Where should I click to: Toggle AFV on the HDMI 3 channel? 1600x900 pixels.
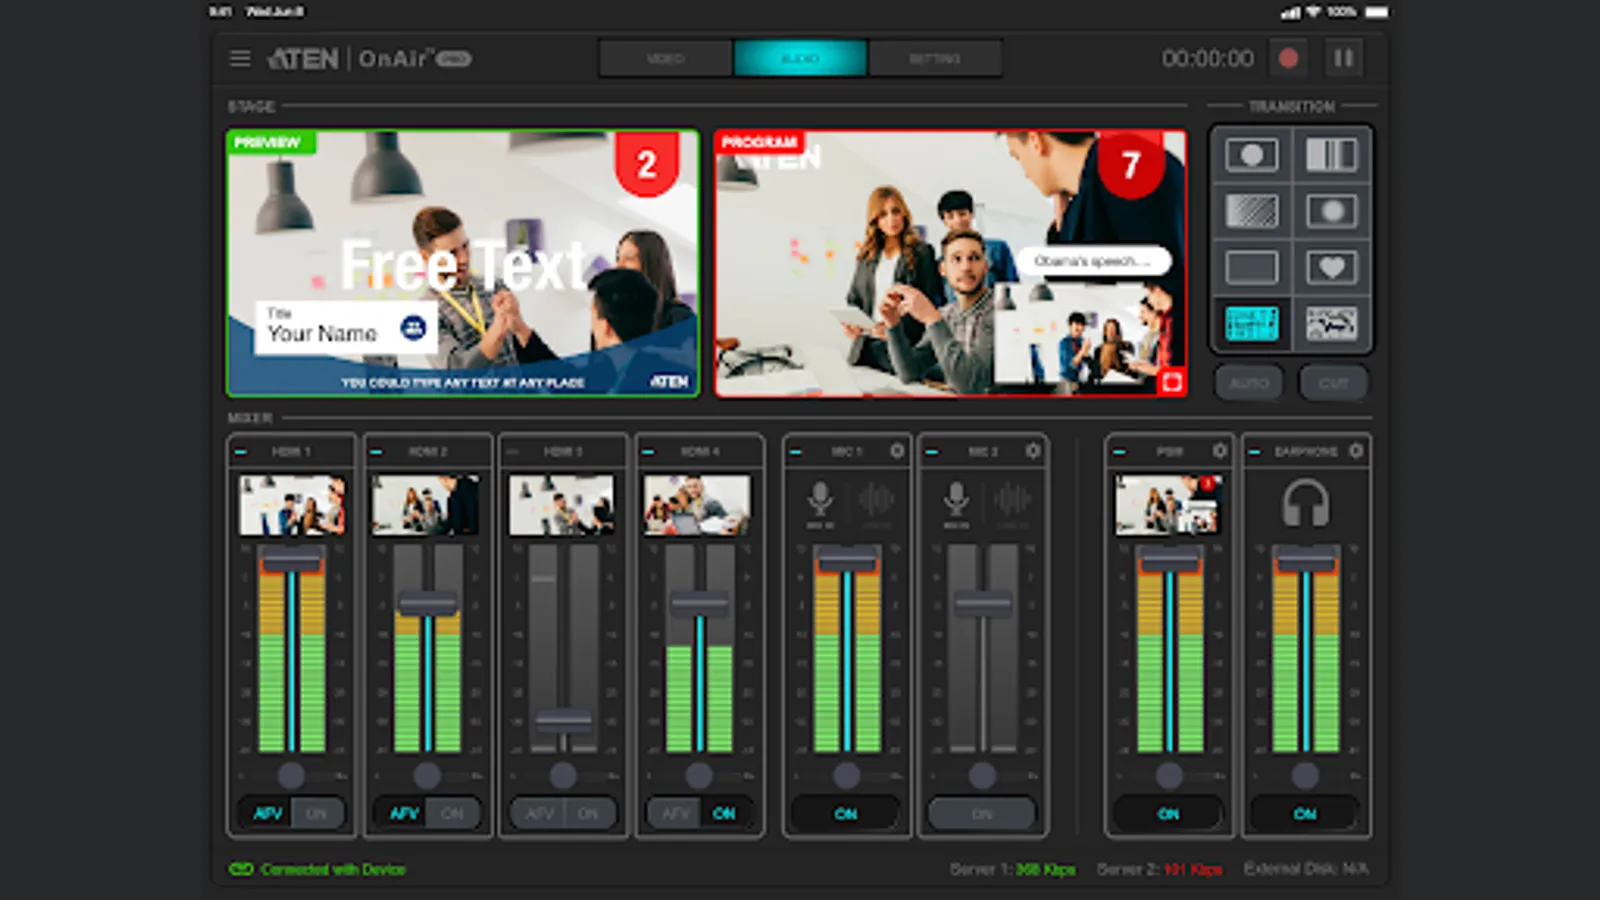(539, 814)
